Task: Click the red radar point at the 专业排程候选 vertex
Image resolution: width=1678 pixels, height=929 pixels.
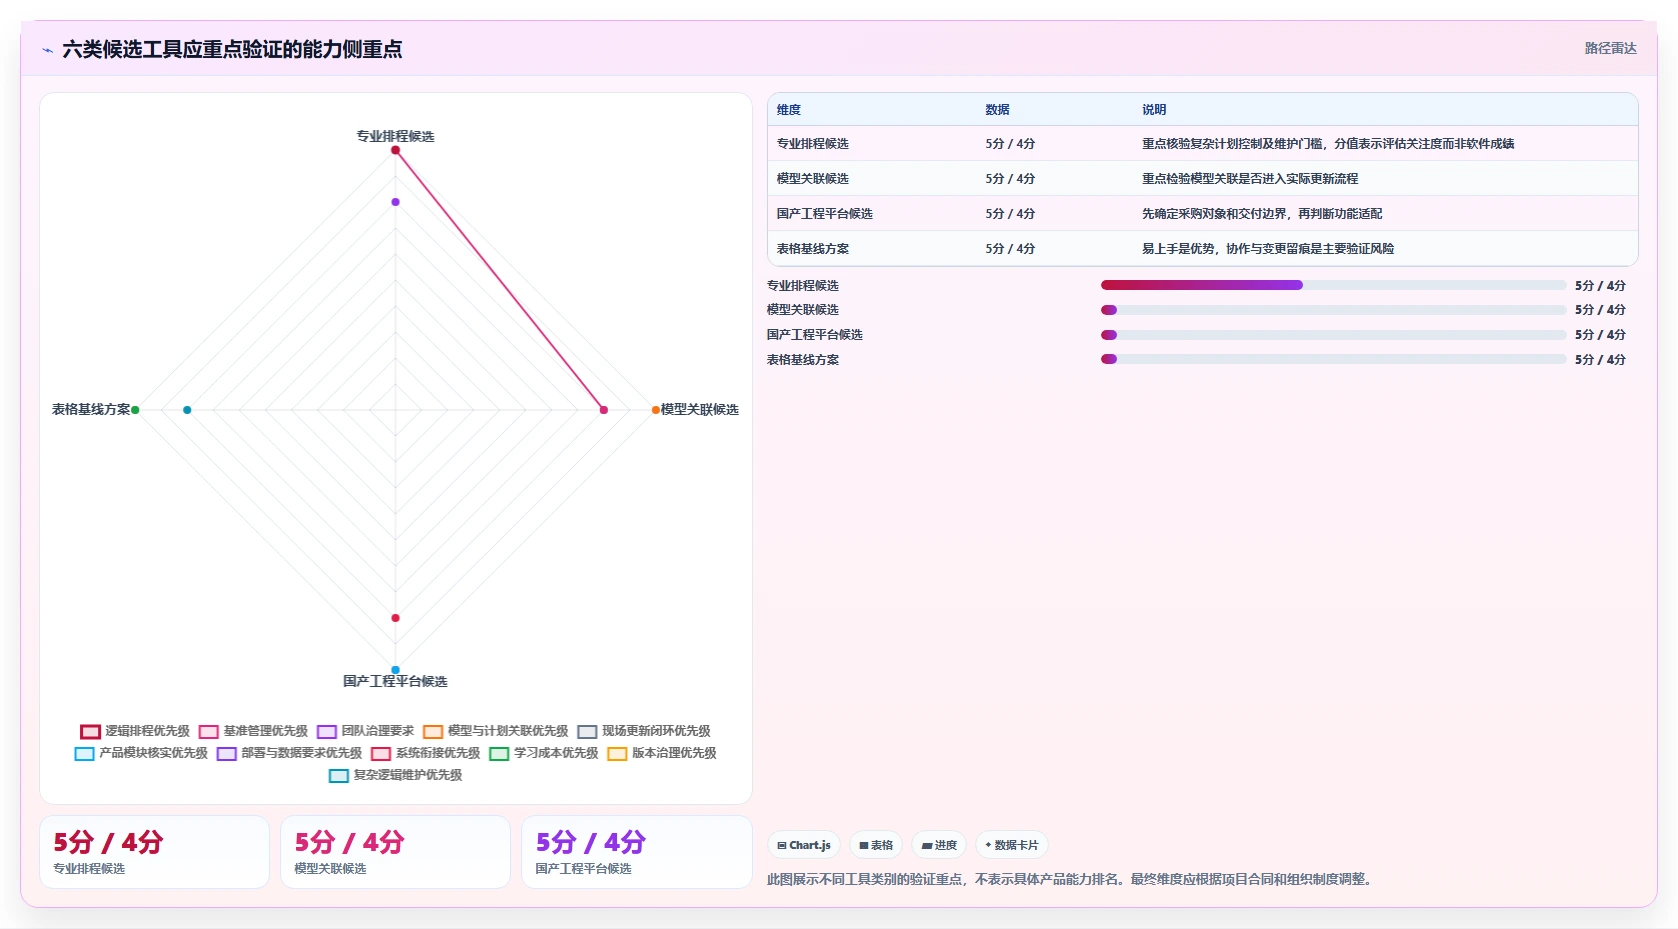Action: [395, 150]
